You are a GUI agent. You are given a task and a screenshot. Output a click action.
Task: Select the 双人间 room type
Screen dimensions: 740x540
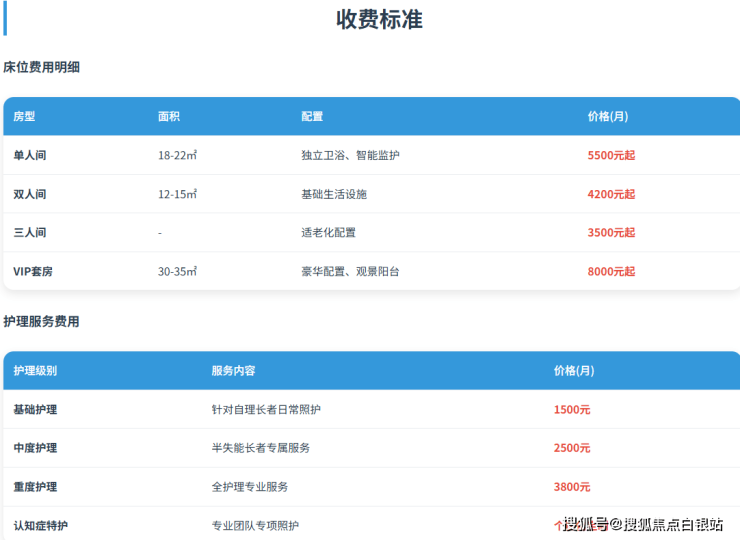(x=30, y=194)
